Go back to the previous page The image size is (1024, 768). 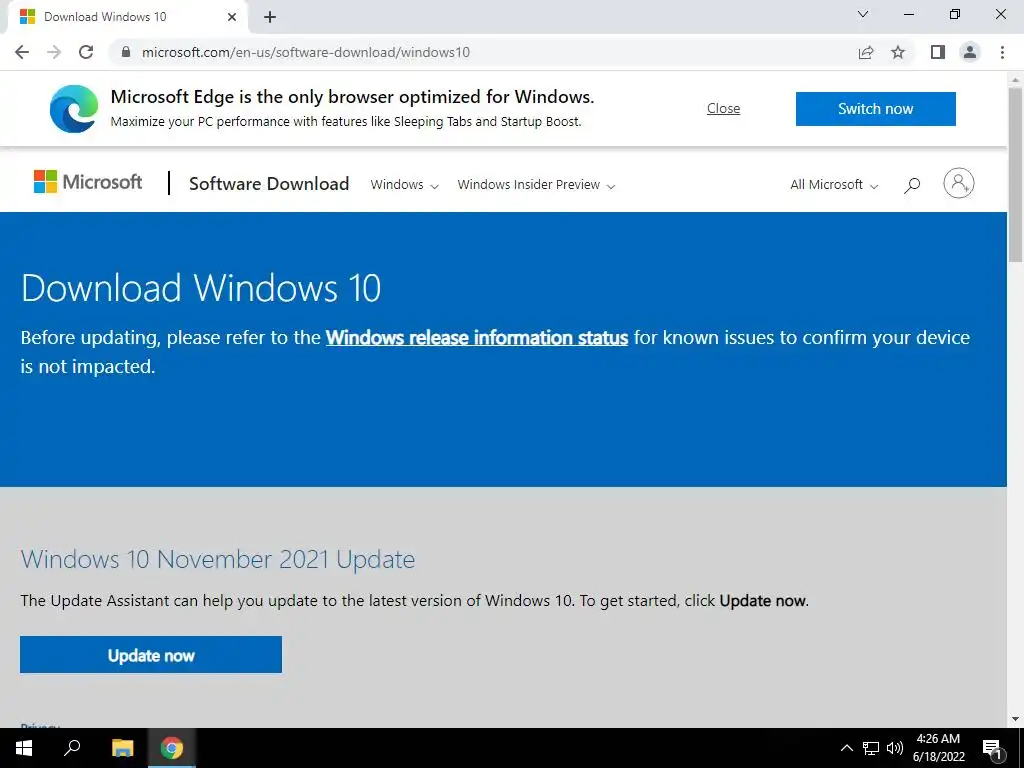pos(22,52)
